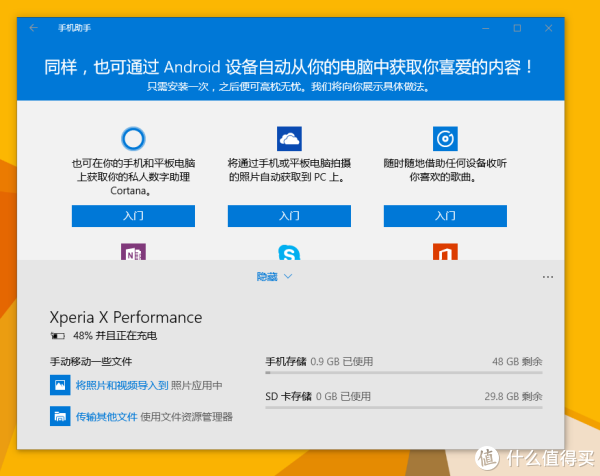Click 入门 button under OneDrive photo description
Image resolution: width=600 pixels, height=476 pixels.
(289, 216)
